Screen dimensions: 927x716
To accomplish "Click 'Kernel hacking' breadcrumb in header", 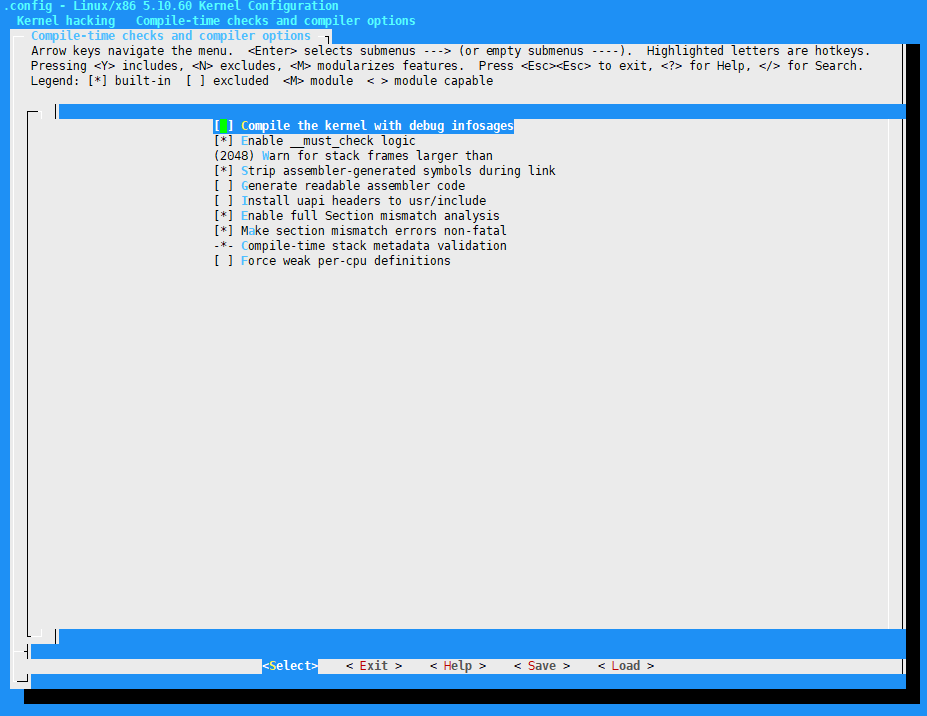I will point(66,21).
